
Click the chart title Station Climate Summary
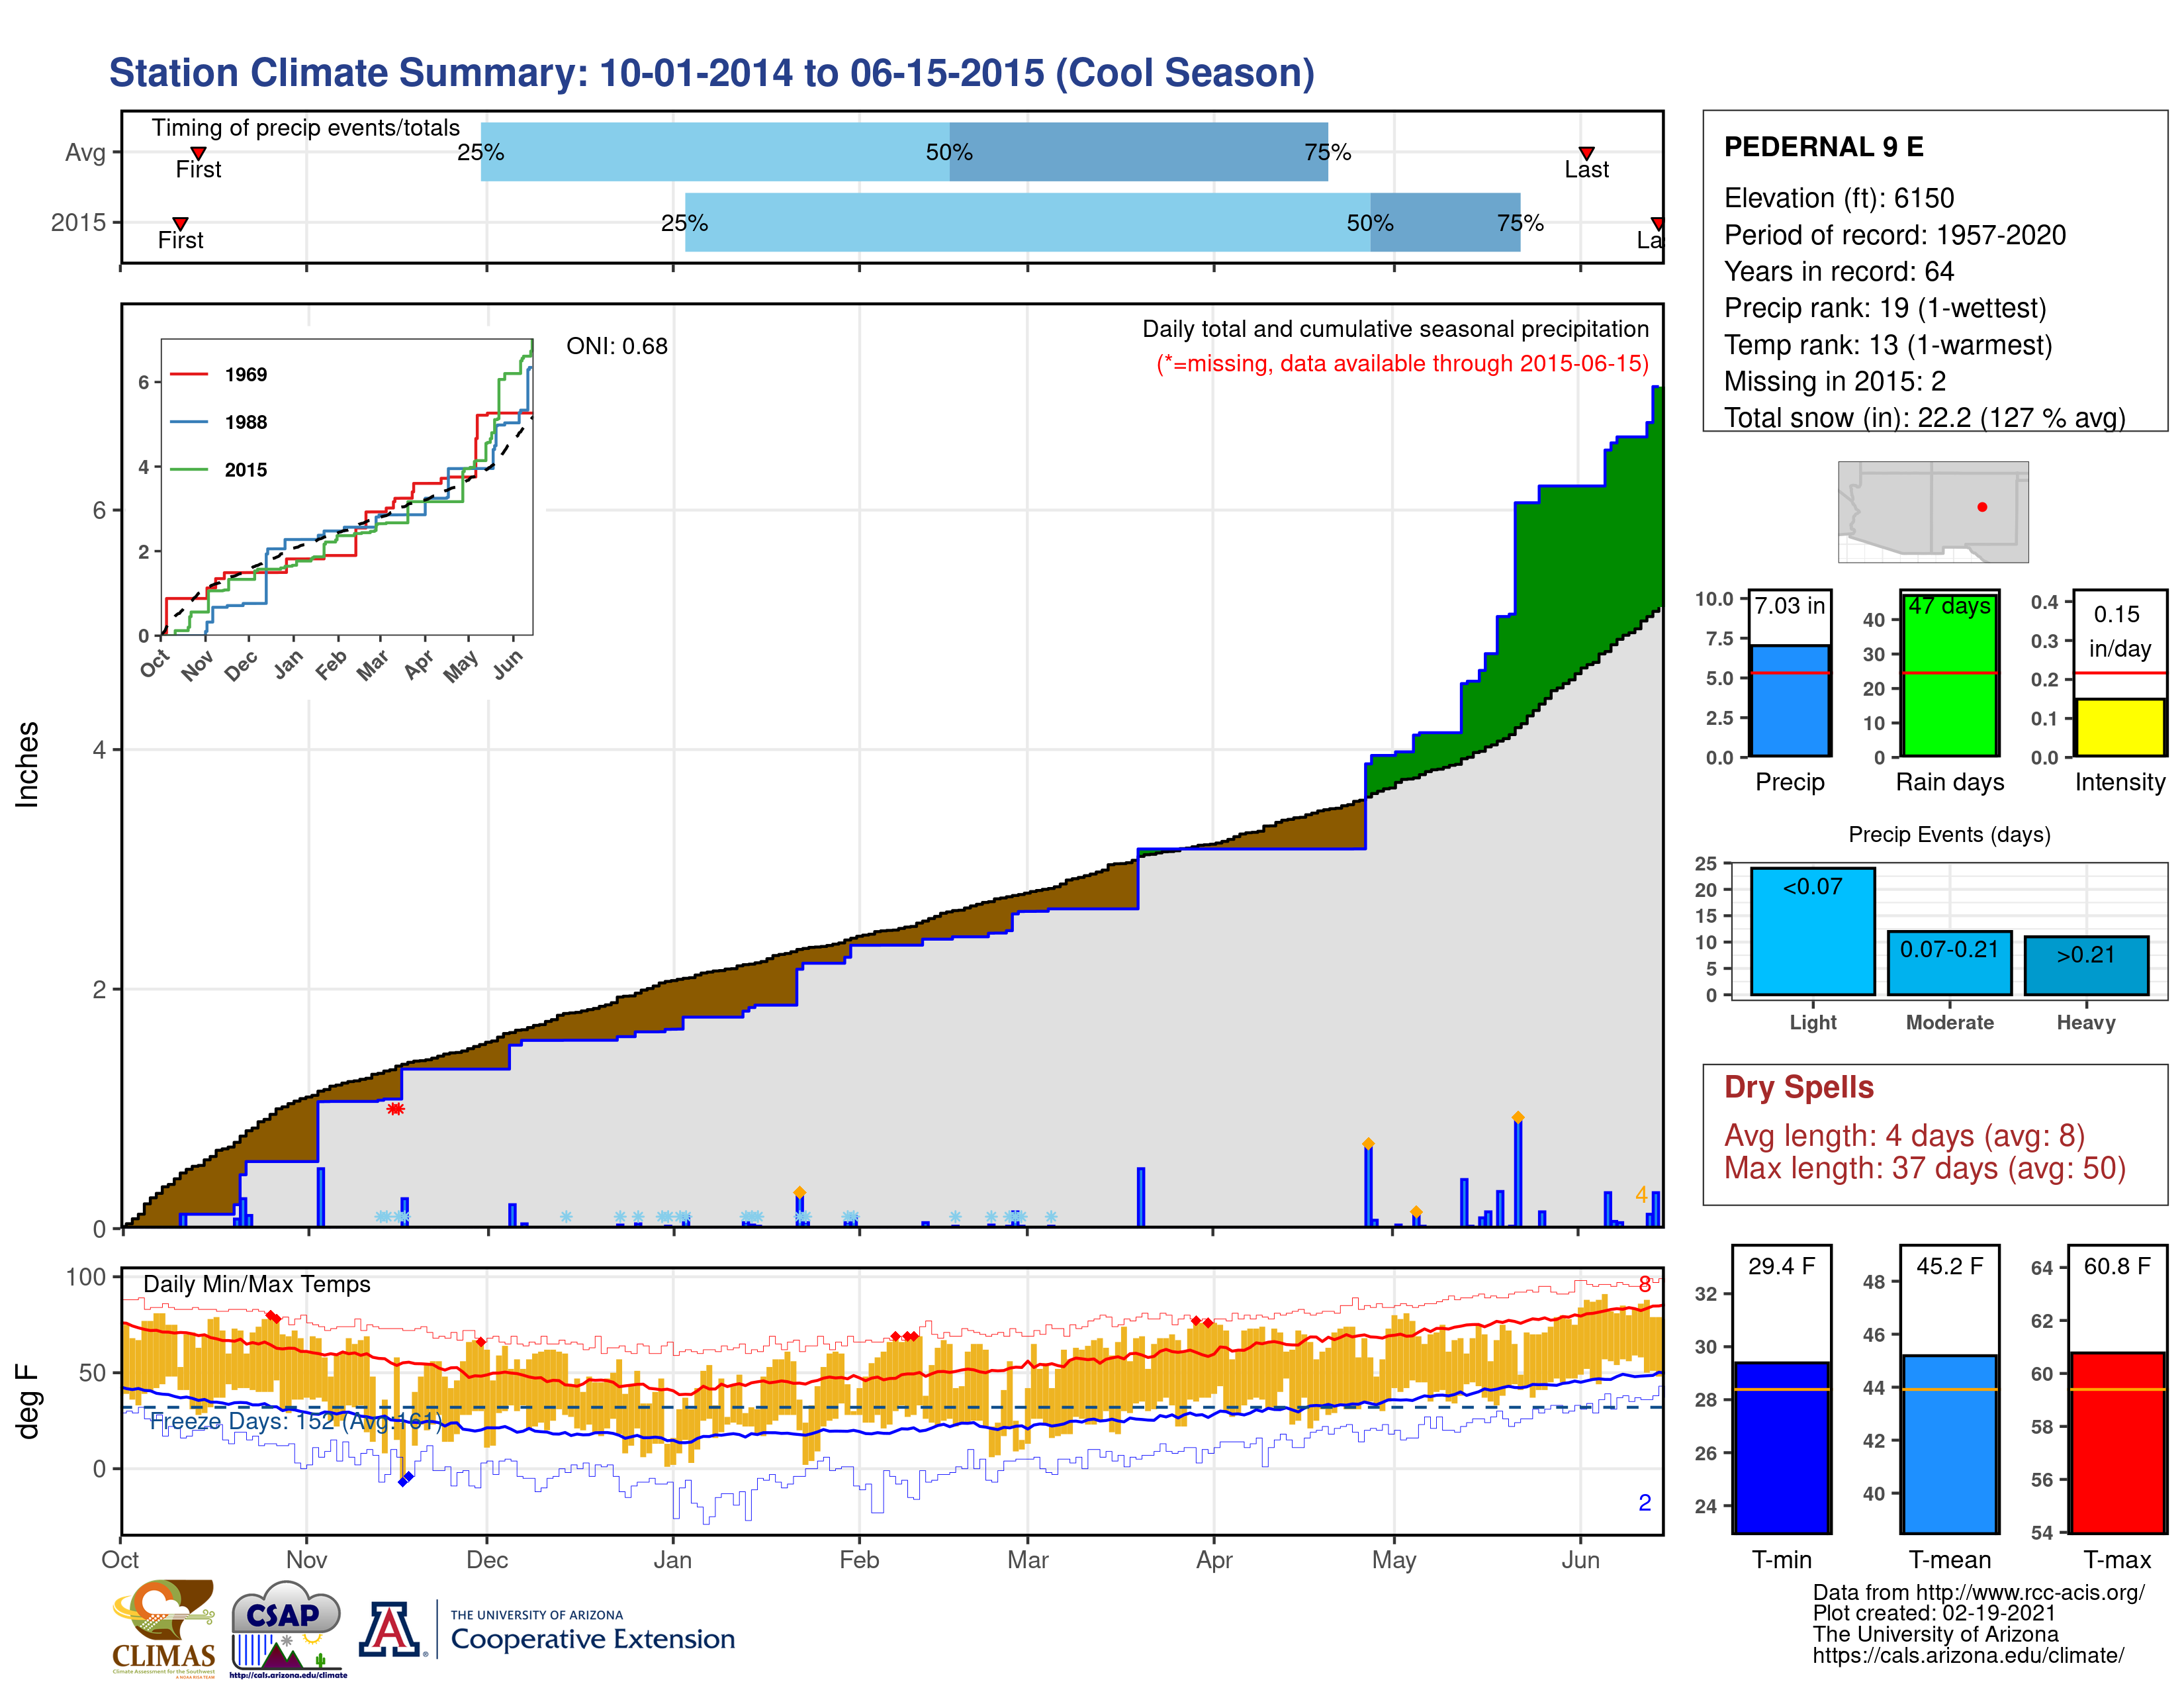click(711, 73)
